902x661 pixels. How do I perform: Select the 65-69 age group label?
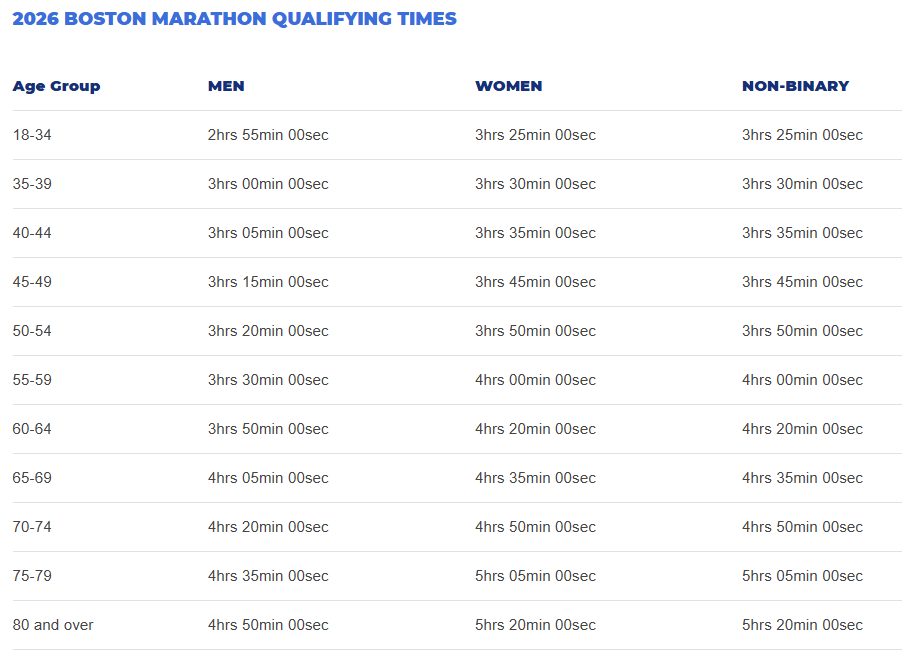point(32,478)
